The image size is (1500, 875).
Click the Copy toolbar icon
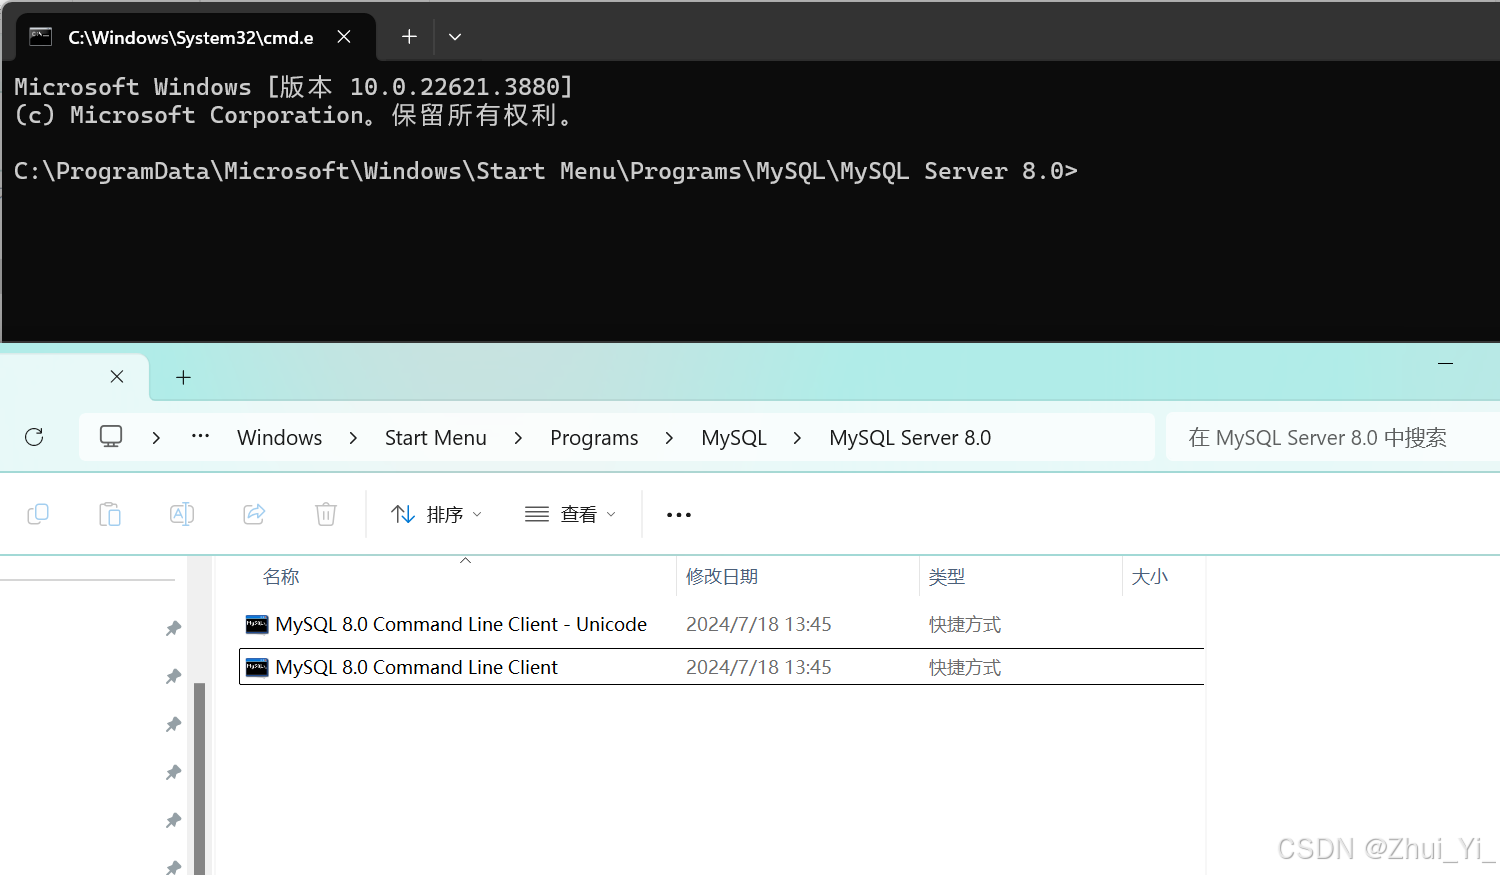pos(38,514)
